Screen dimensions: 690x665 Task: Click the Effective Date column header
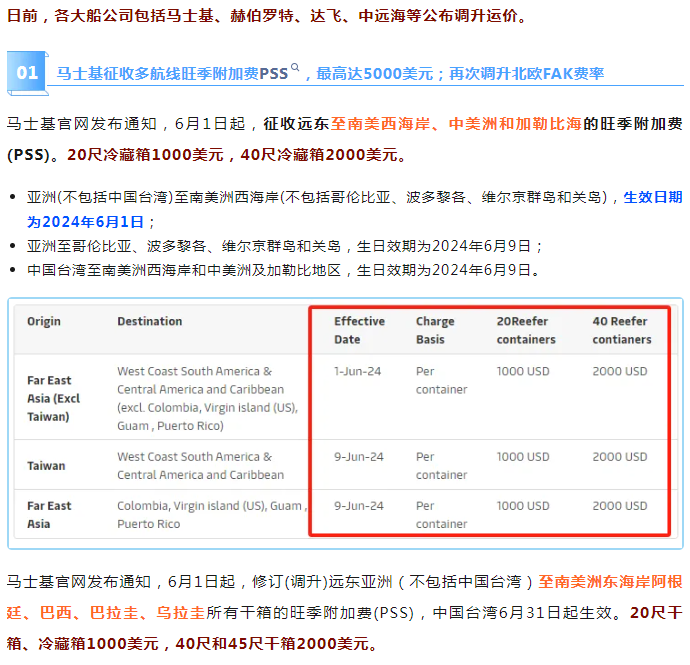point(359,330)
